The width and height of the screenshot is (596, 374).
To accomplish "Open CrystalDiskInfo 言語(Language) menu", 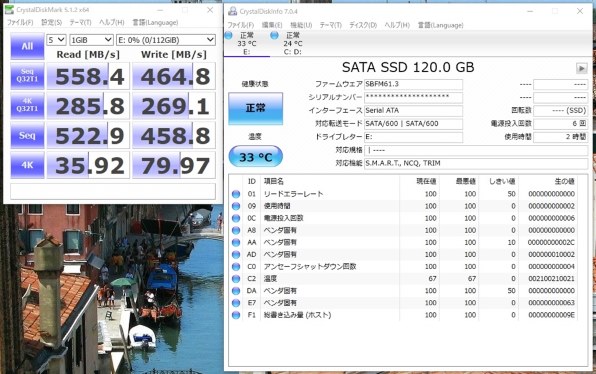I will 441,25.
